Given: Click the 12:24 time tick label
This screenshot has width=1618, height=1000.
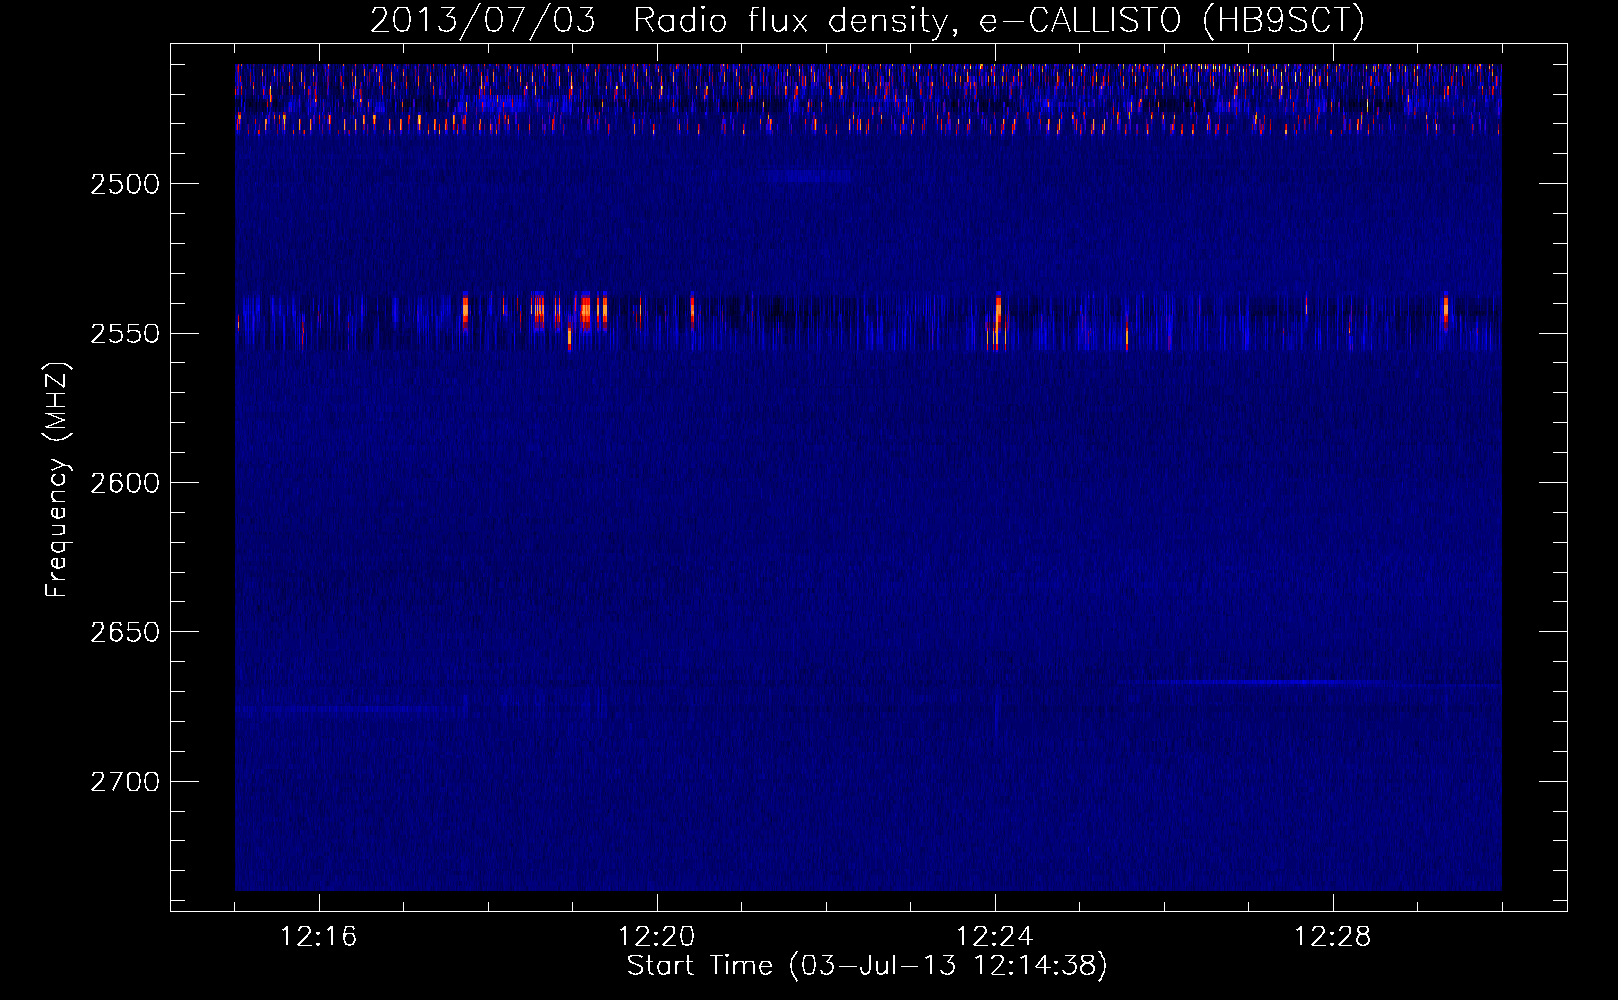Looking at the screenshot, I should click(x=995, y=937).
